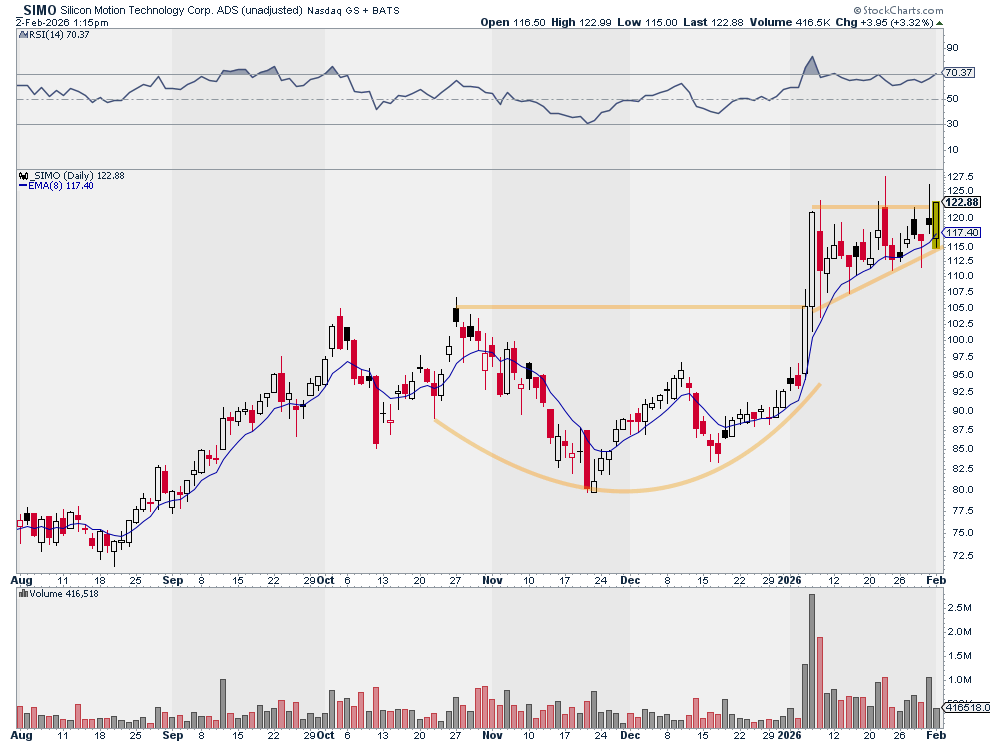Click the 125.0 price axis label
Screen dimensions: 990x744
coord(960,191)
